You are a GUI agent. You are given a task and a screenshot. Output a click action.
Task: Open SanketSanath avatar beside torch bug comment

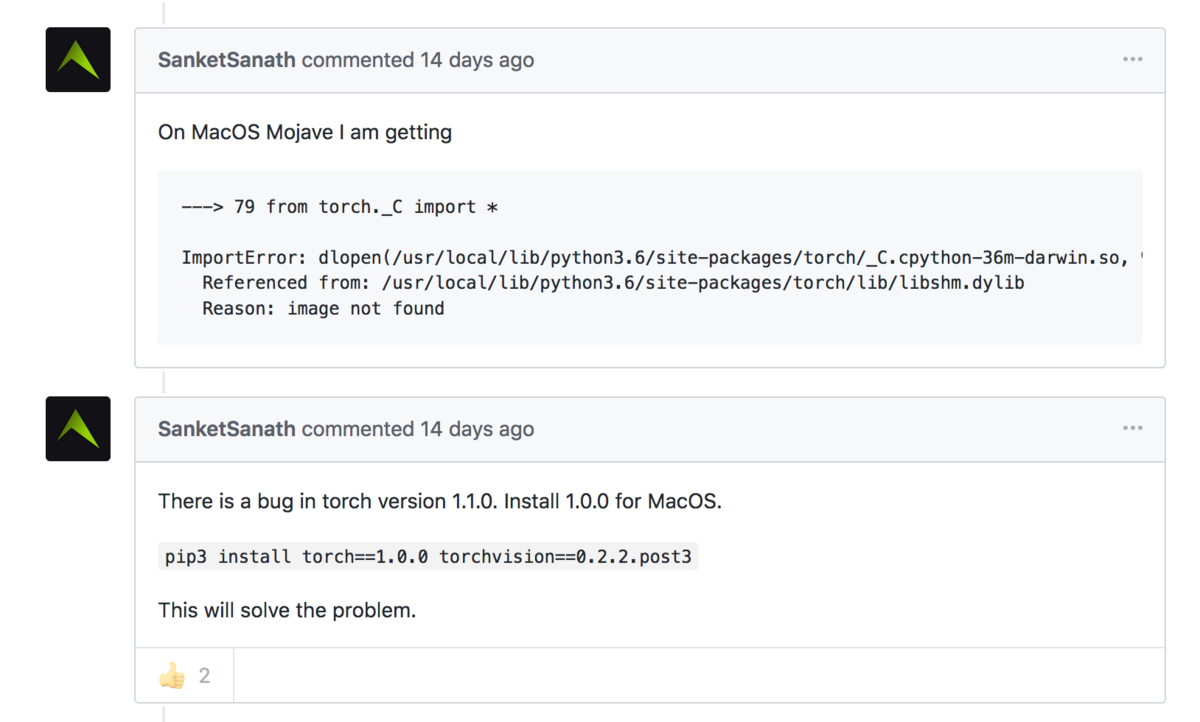78,429
